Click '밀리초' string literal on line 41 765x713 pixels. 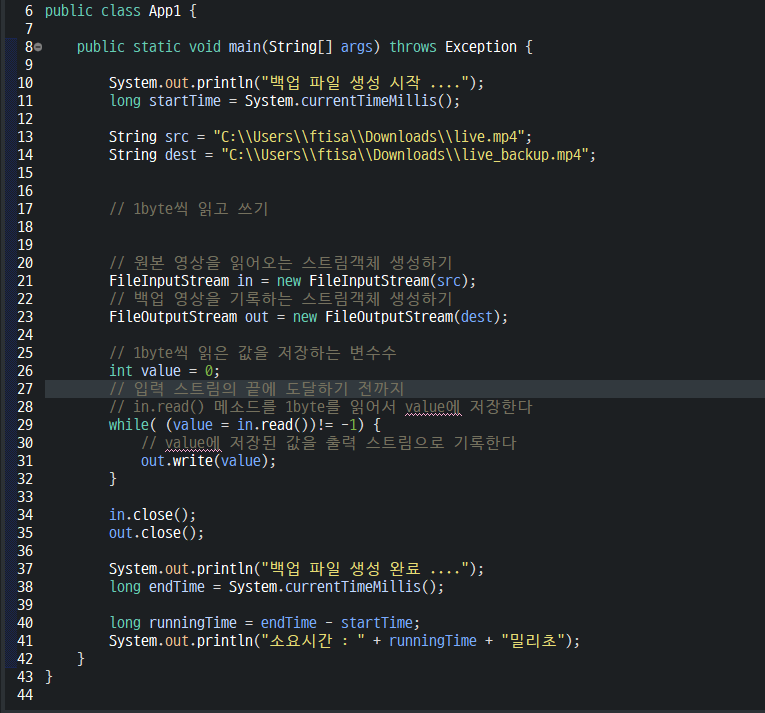click(x=533, y=641)
